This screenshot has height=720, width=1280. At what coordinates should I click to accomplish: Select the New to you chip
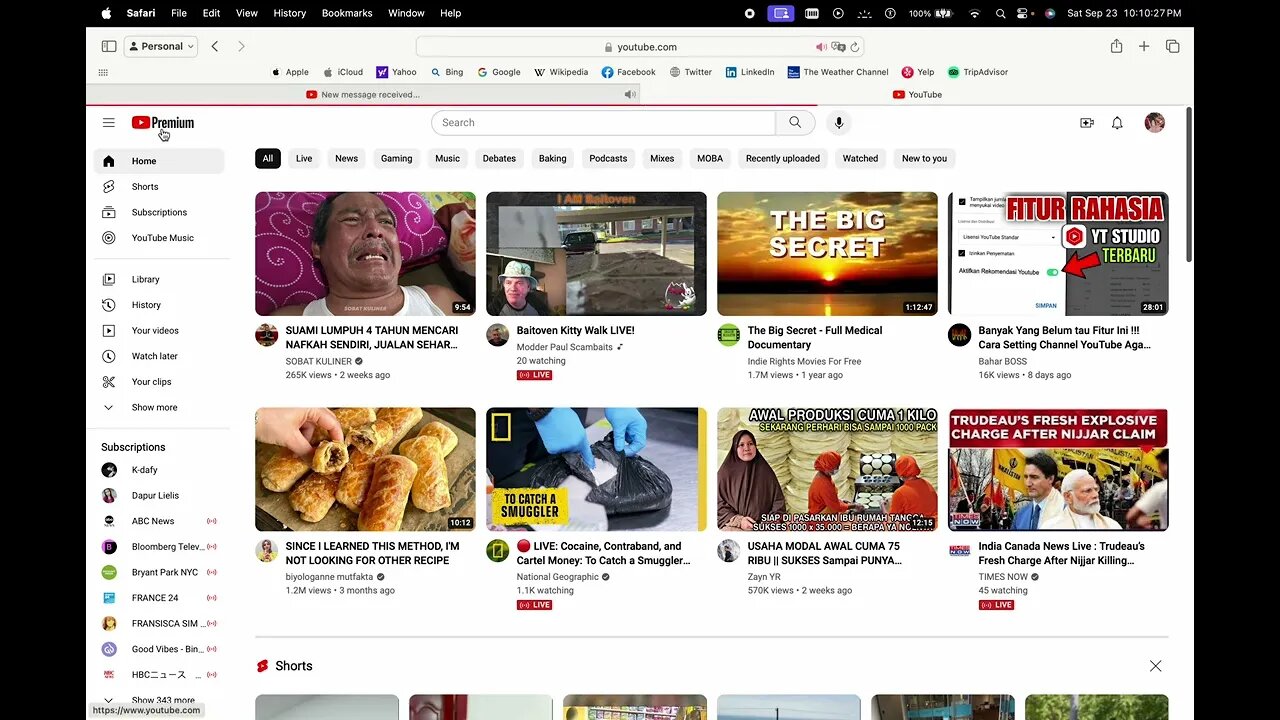tap(924, 158)
